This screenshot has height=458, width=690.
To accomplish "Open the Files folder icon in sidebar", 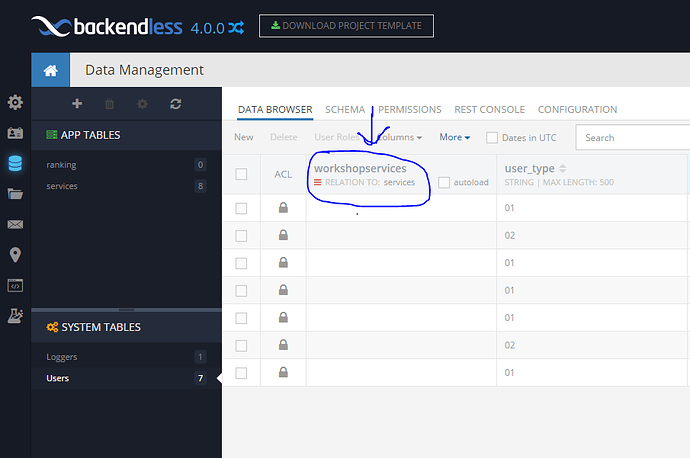I will 15,194.
